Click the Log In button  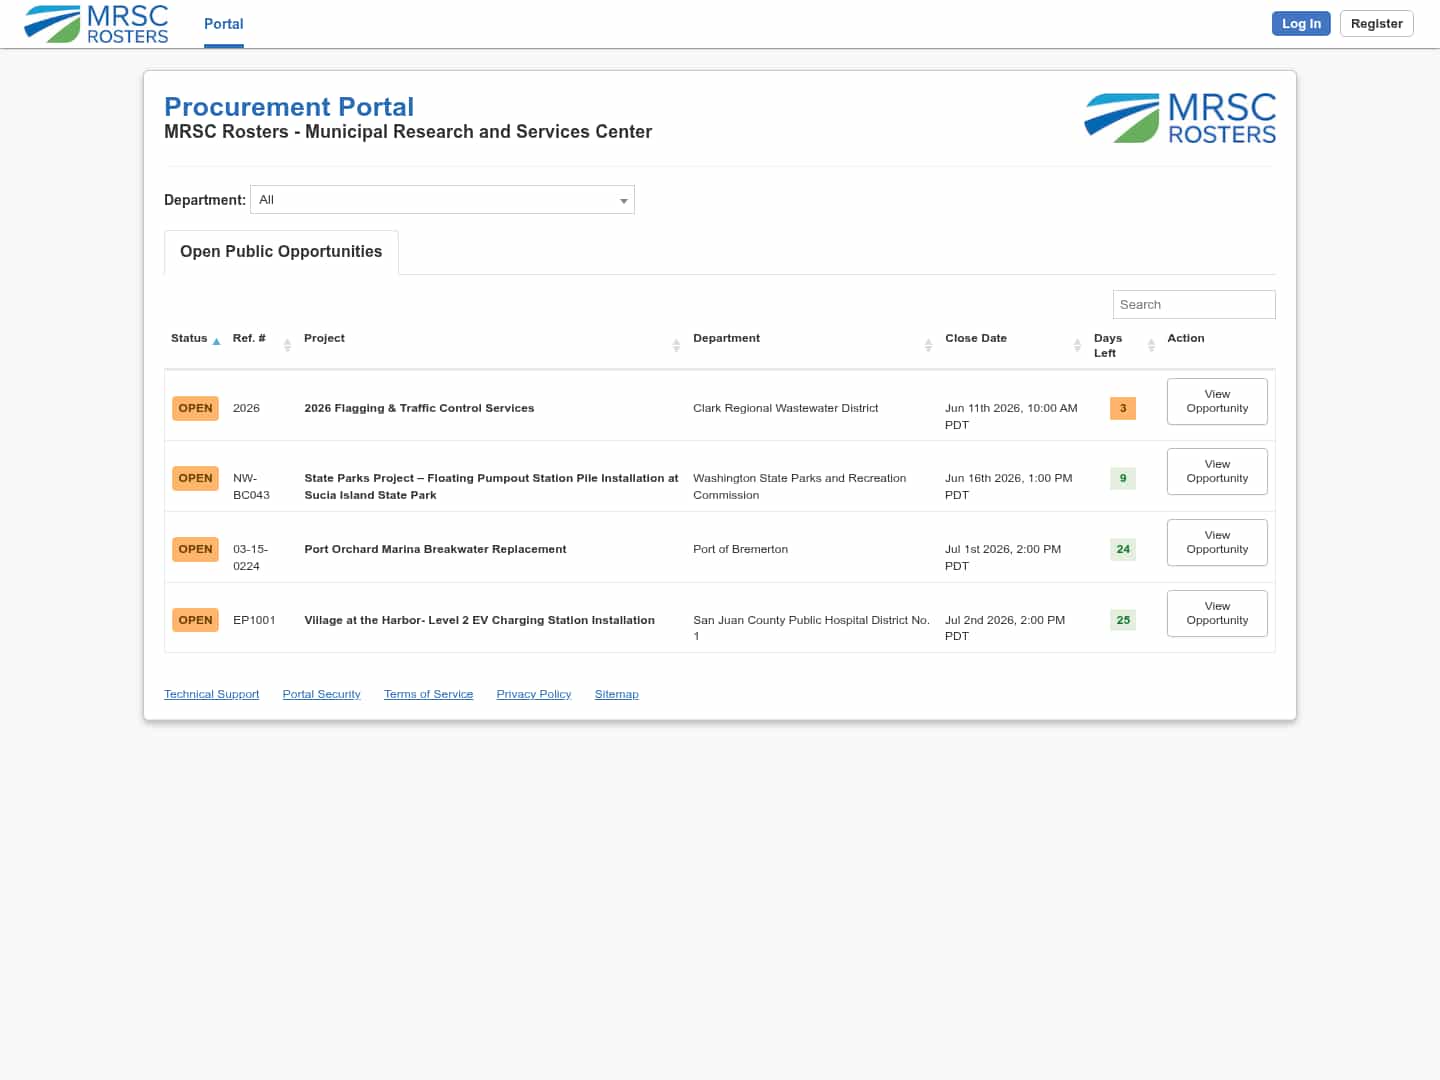1301,24
